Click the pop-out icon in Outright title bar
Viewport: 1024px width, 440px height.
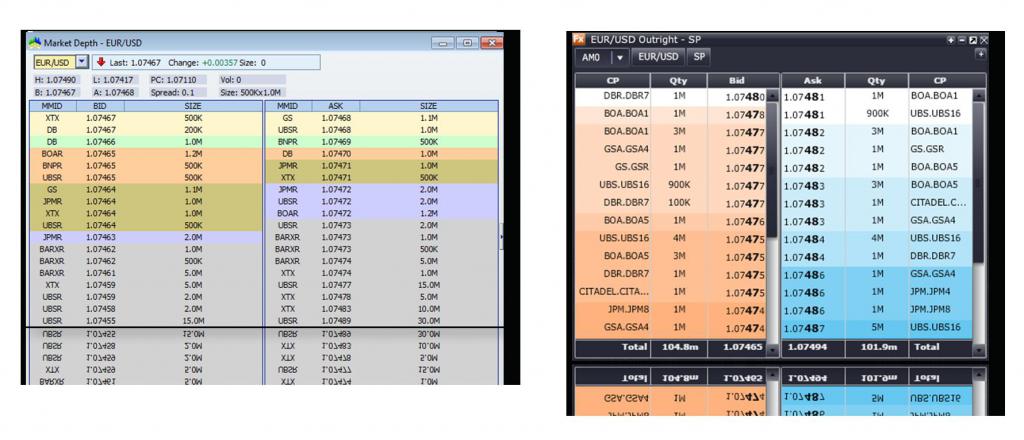972,40
